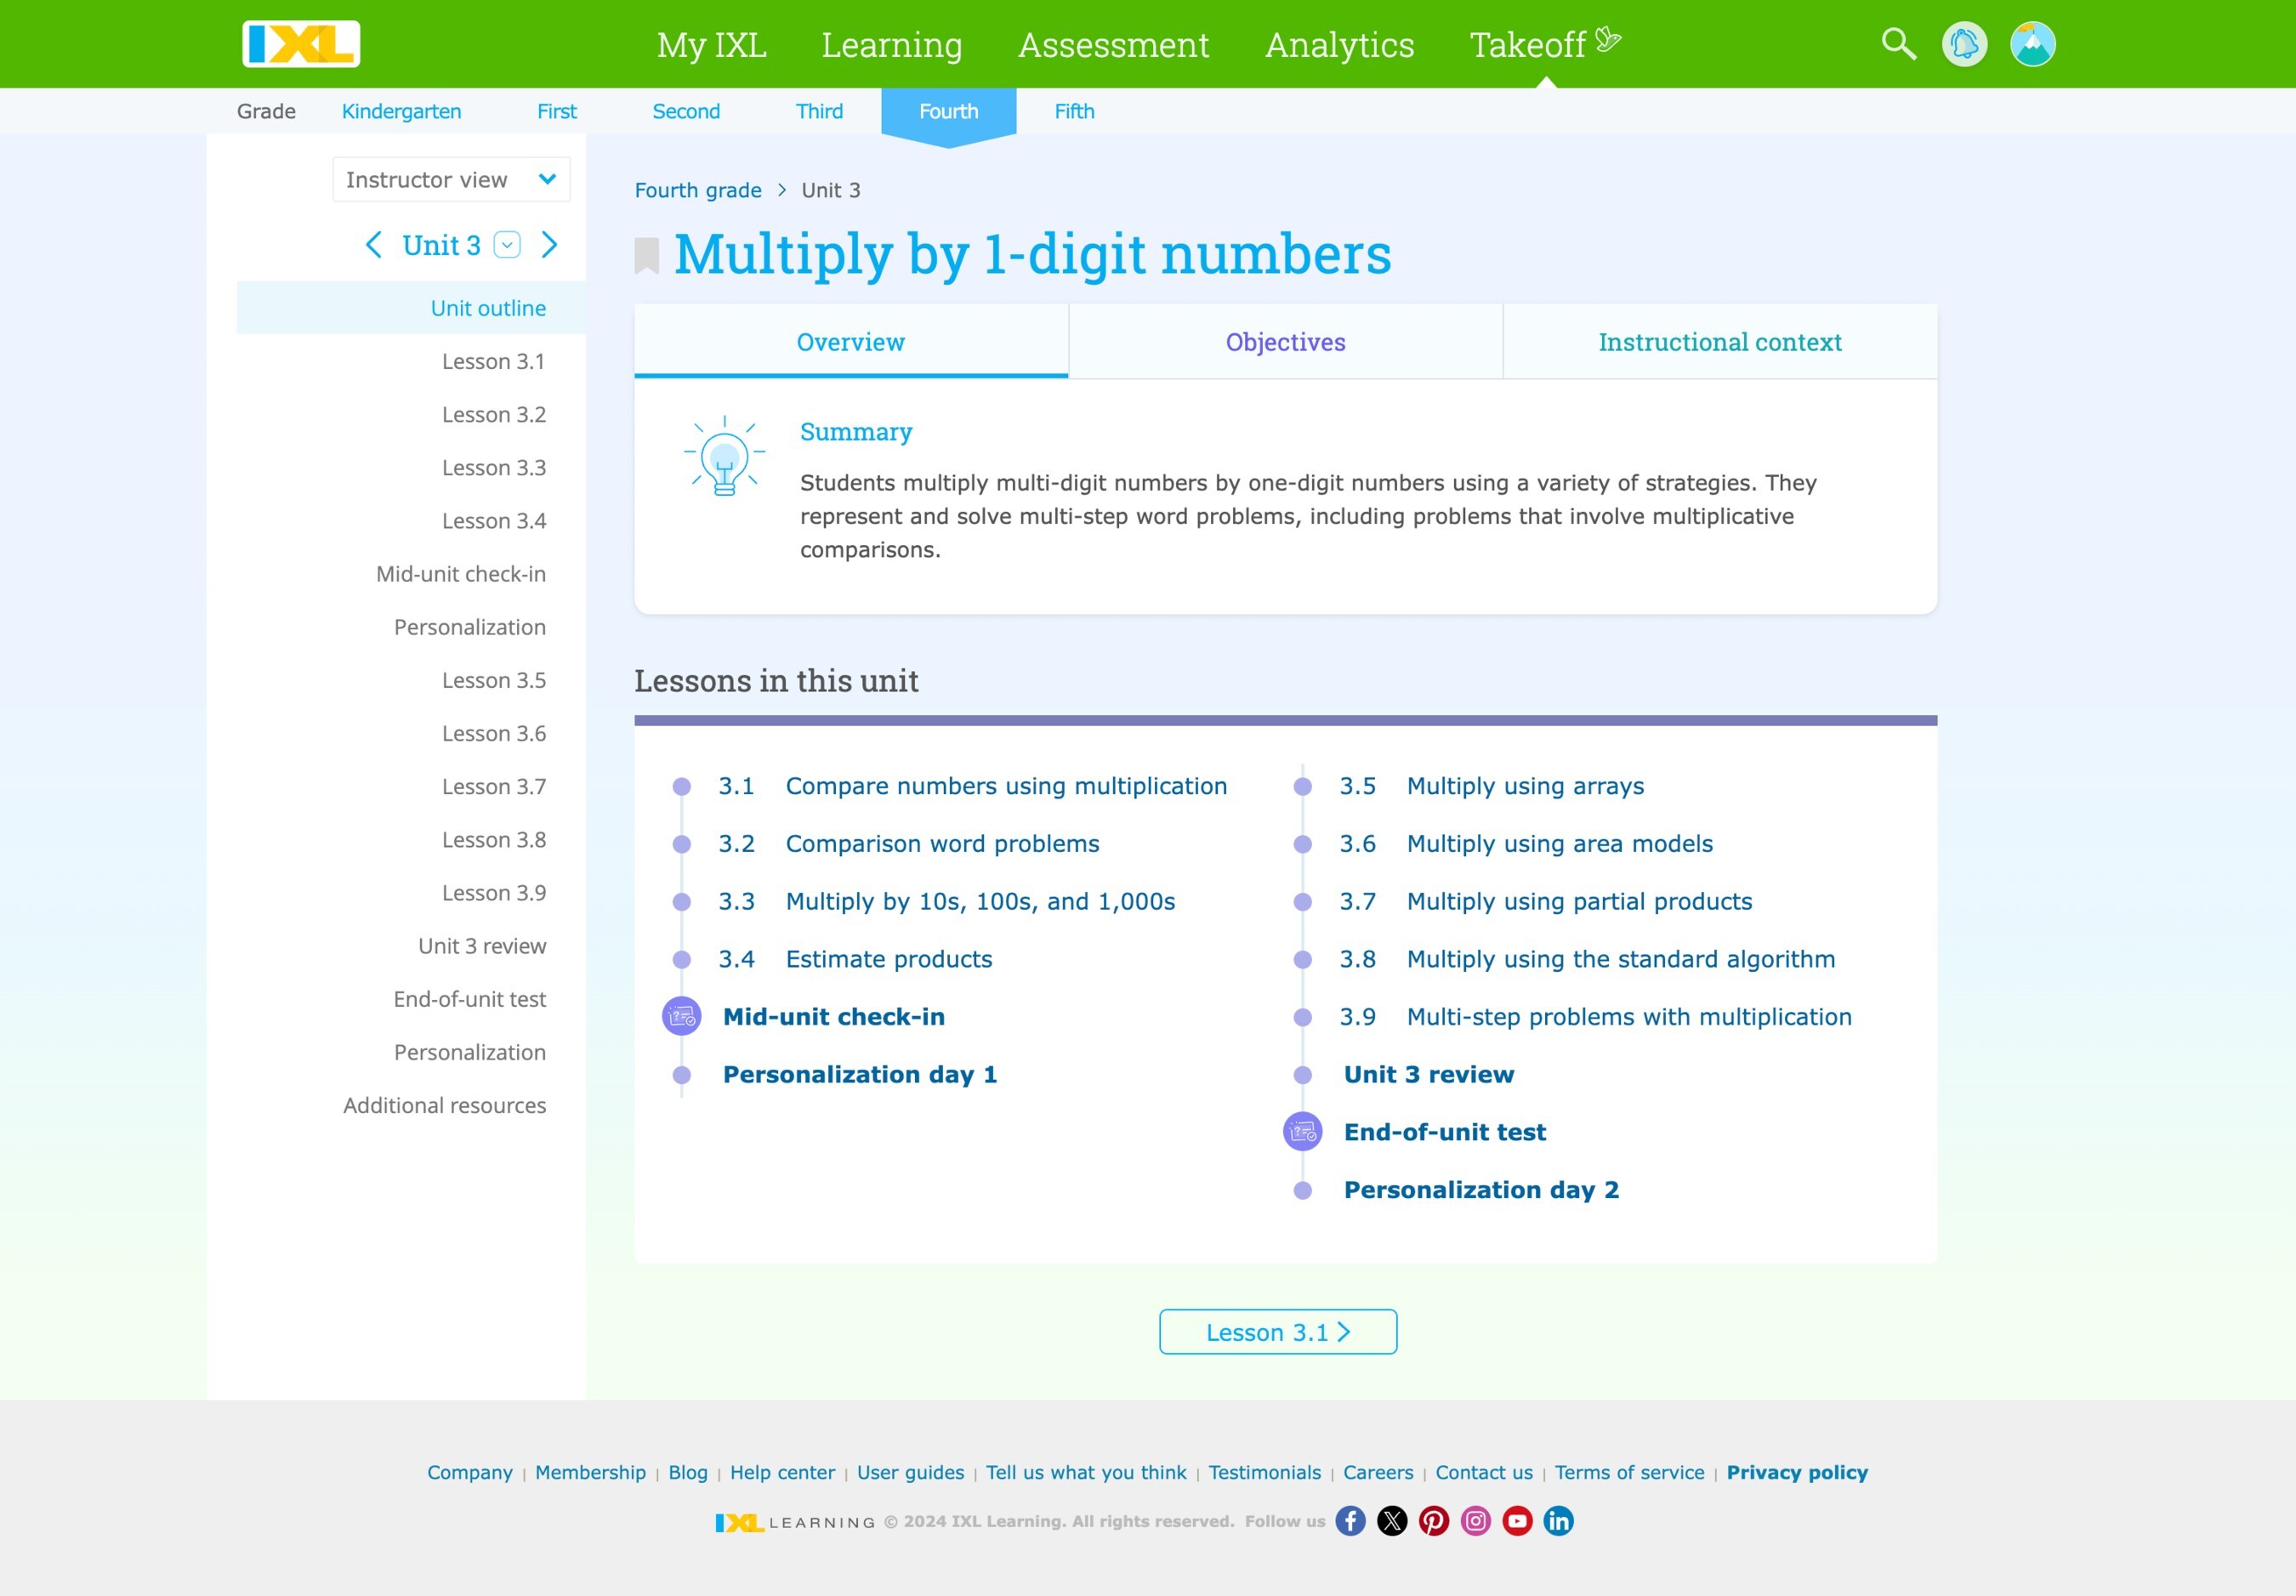Viewport: 2296px width, 1596px height.
Task: Click the Lesson 3.1 next button
Action: (x=1277, y=1332)
